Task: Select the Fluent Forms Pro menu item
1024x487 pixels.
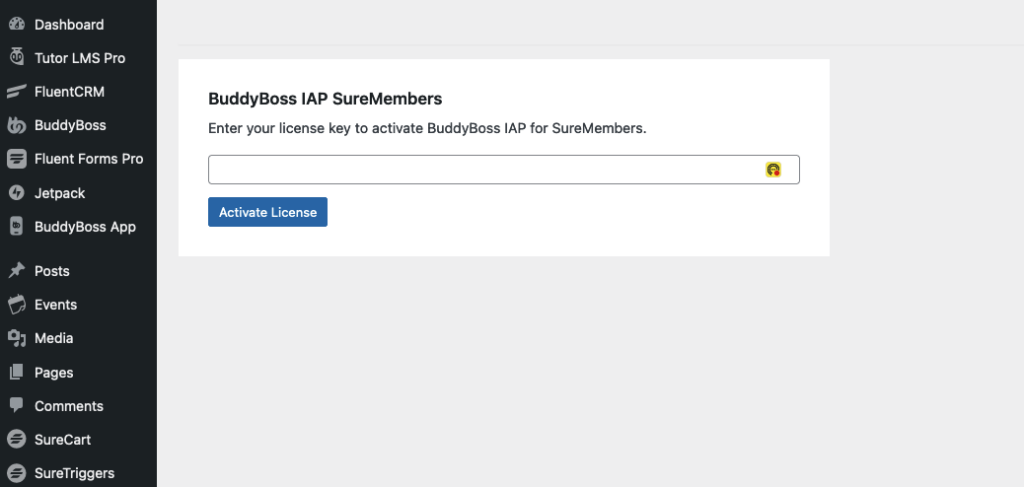Action: (88, 159)
